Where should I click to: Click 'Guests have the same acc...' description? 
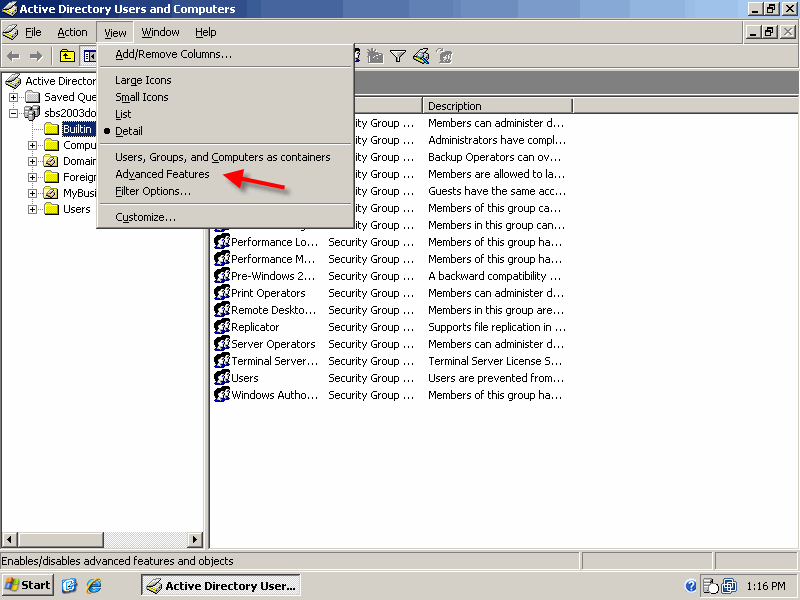pyautogui.click(x=497, y=191)
